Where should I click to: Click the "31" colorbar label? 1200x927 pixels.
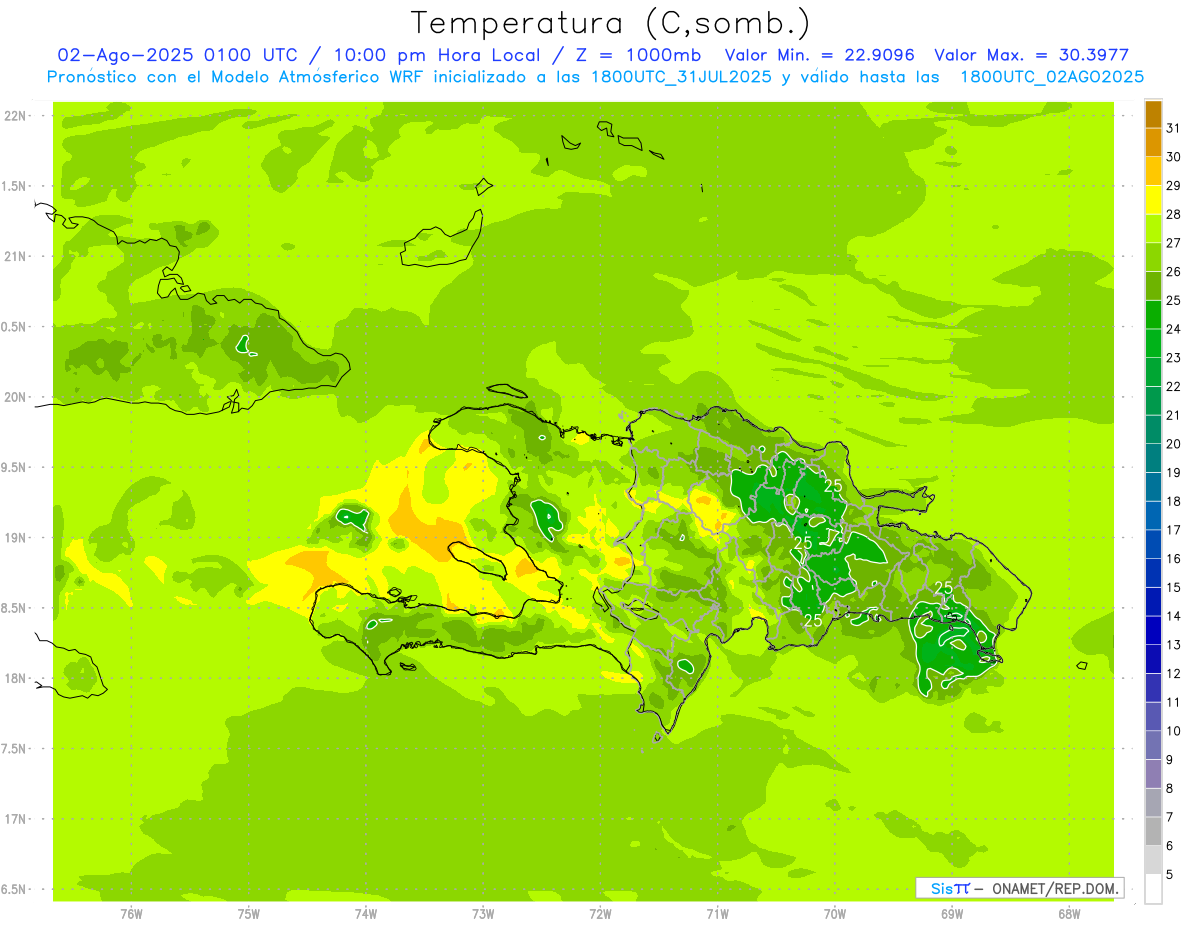click(1174, 128)
